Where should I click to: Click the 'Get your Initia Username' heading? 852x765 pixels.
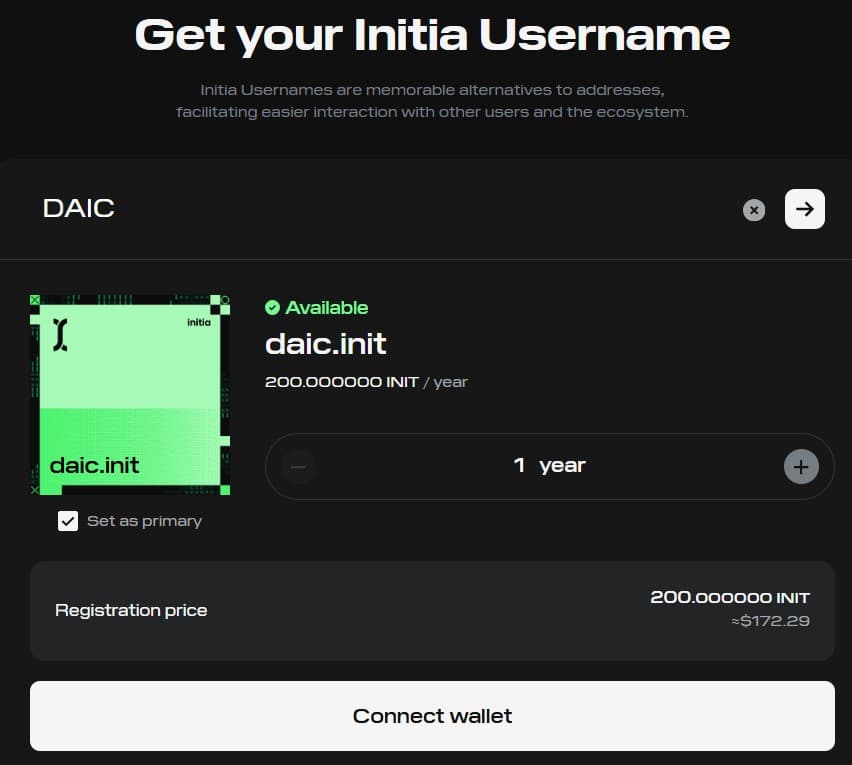432,35
